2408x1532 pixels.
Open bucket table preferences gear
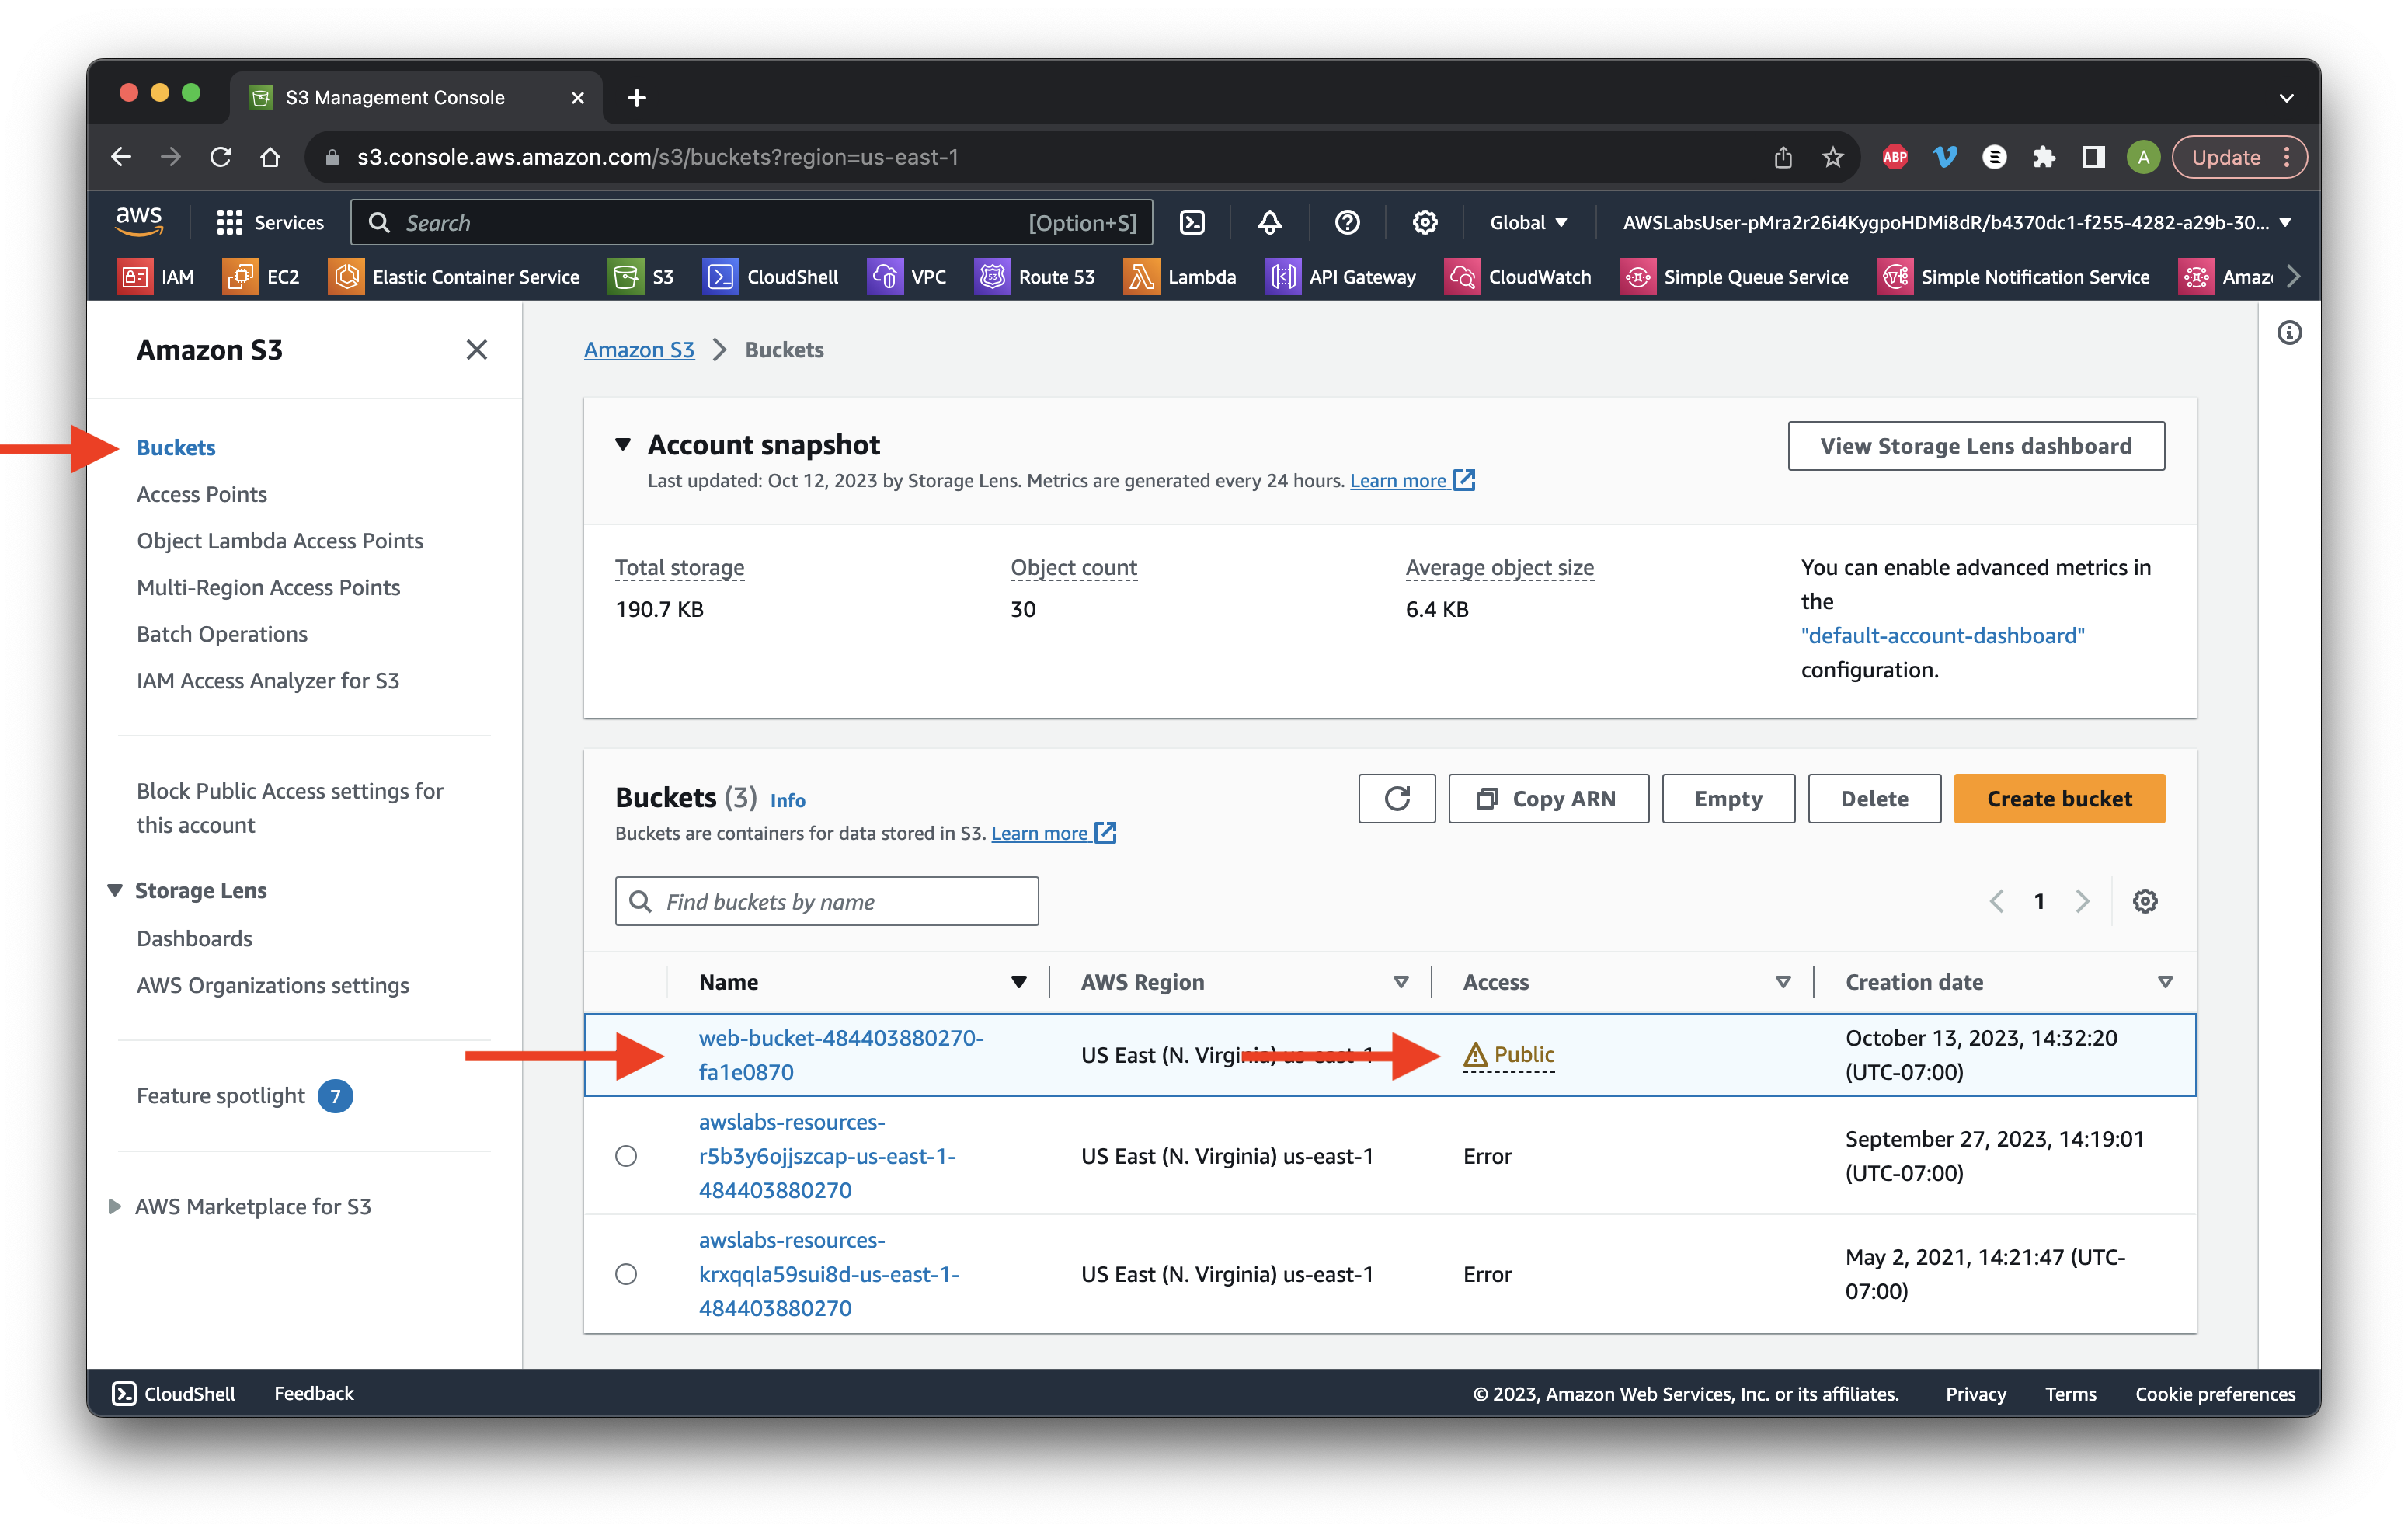click(x=2144, y=901)
